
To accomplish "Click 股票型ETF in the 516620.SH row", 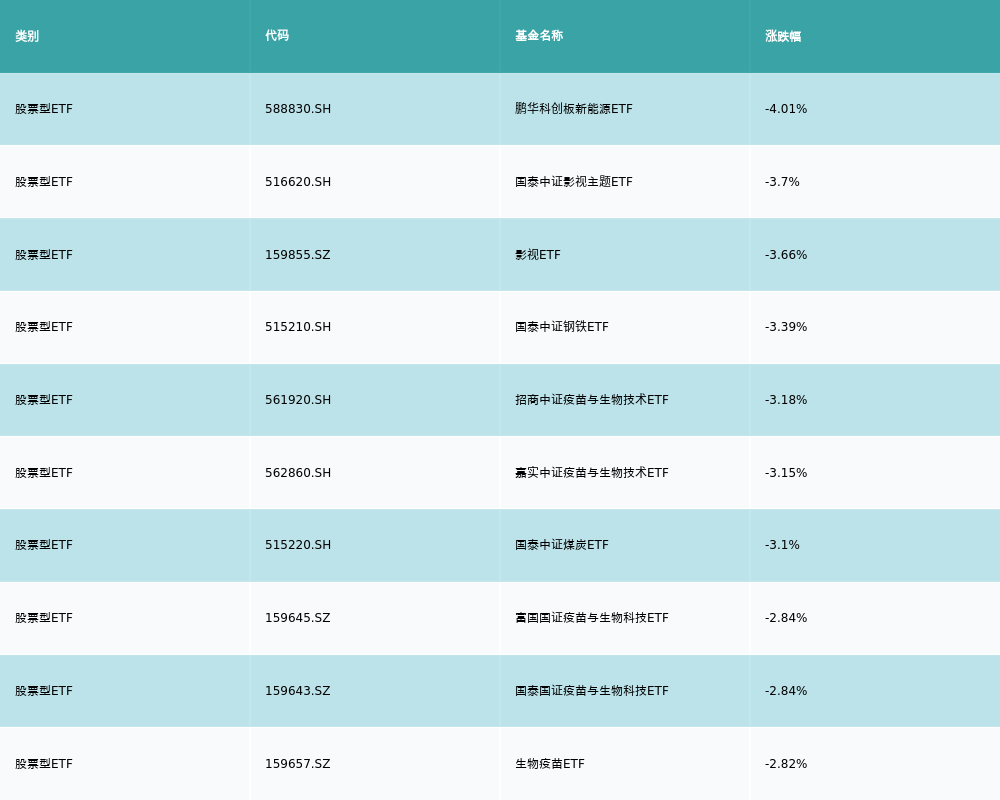I will pyautogui.click(x=44, y=182).
